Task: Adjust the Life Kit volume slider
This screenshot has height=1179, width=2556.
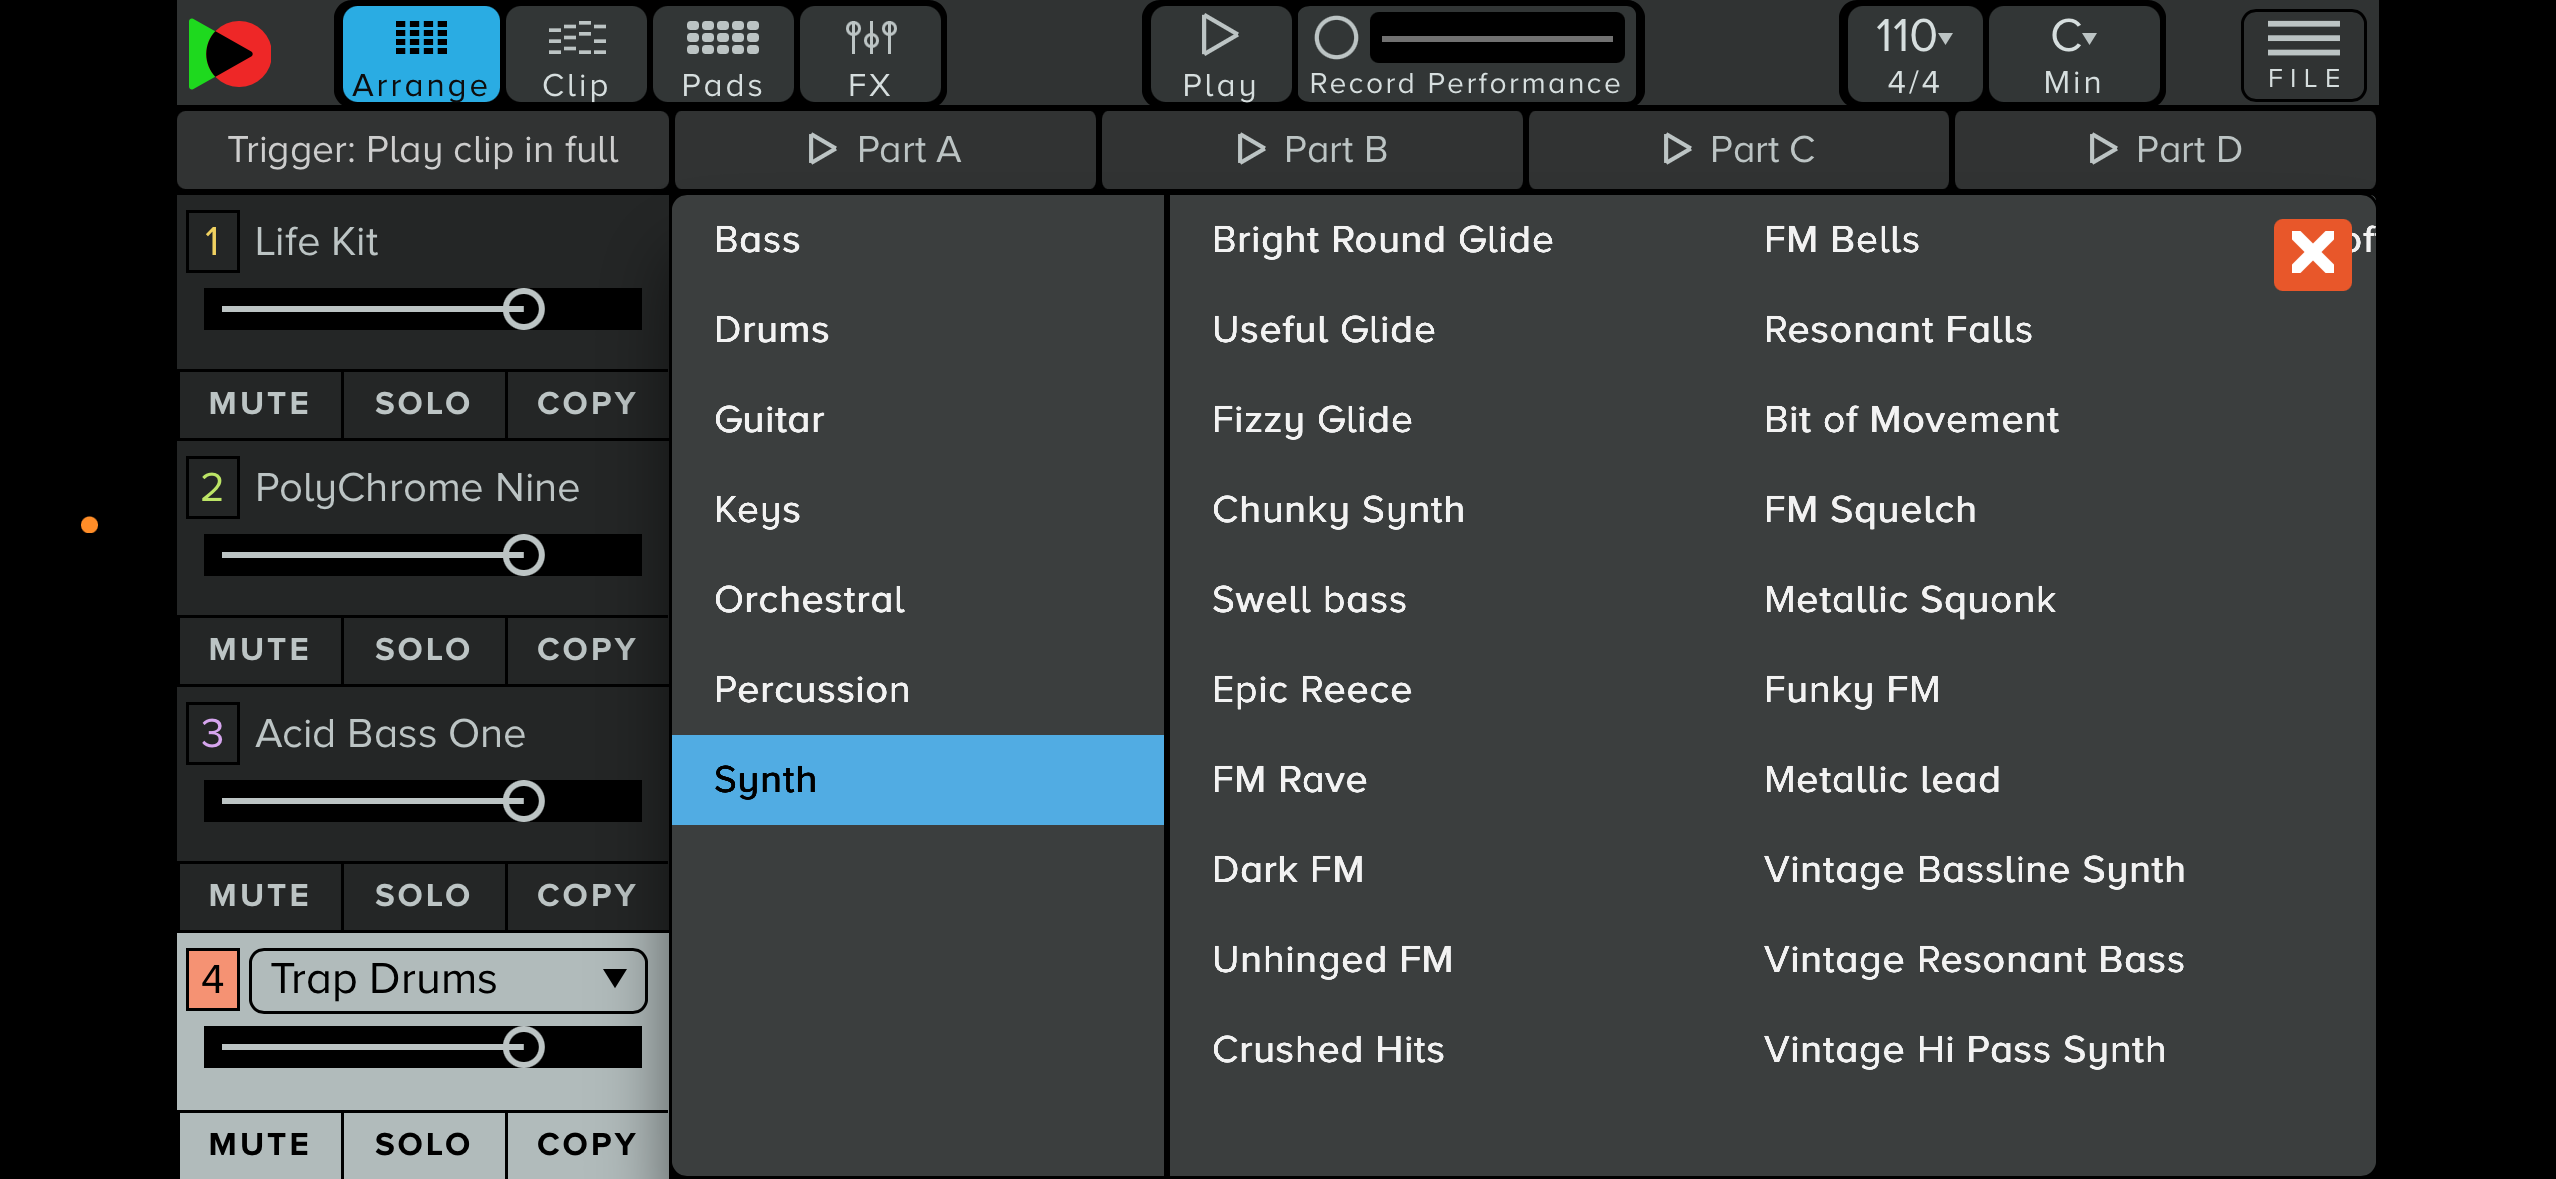Action: (423, 309)
